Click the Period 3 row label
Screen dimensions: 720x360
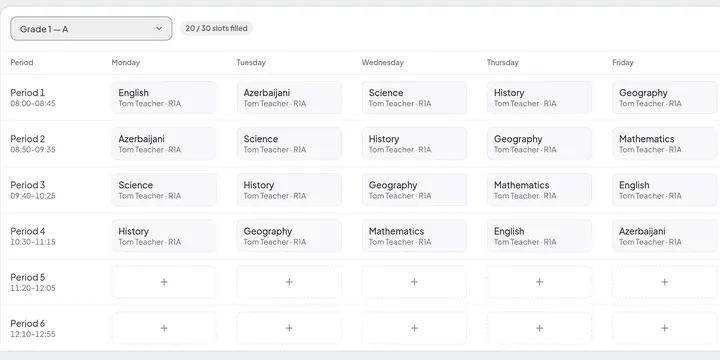(28, 185)
